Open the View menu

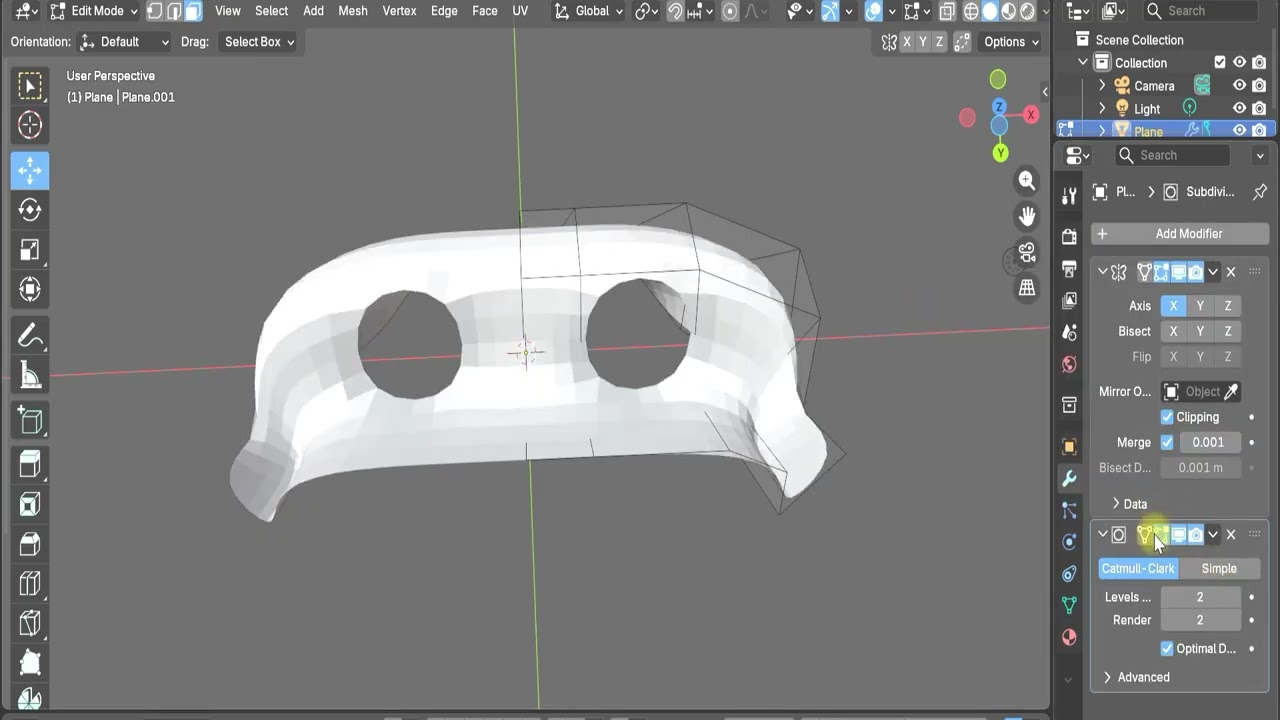pyautogui.click(x=228, y=11)
